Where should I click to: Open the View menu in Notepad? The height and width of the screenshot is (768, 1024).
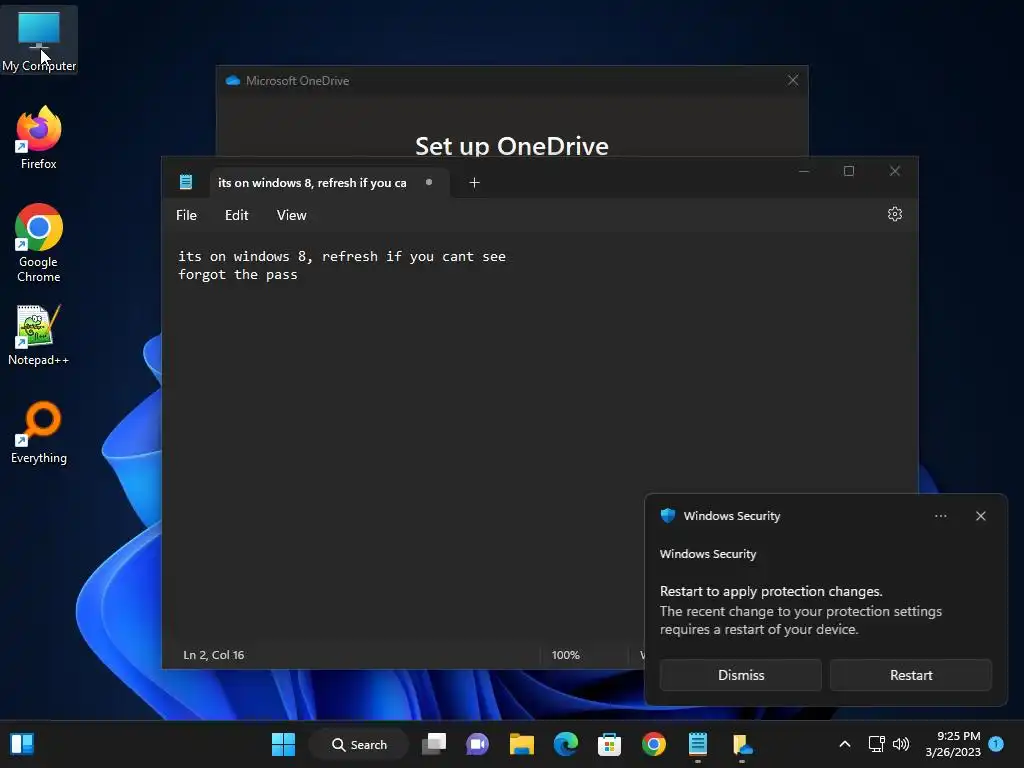point(291,215)
